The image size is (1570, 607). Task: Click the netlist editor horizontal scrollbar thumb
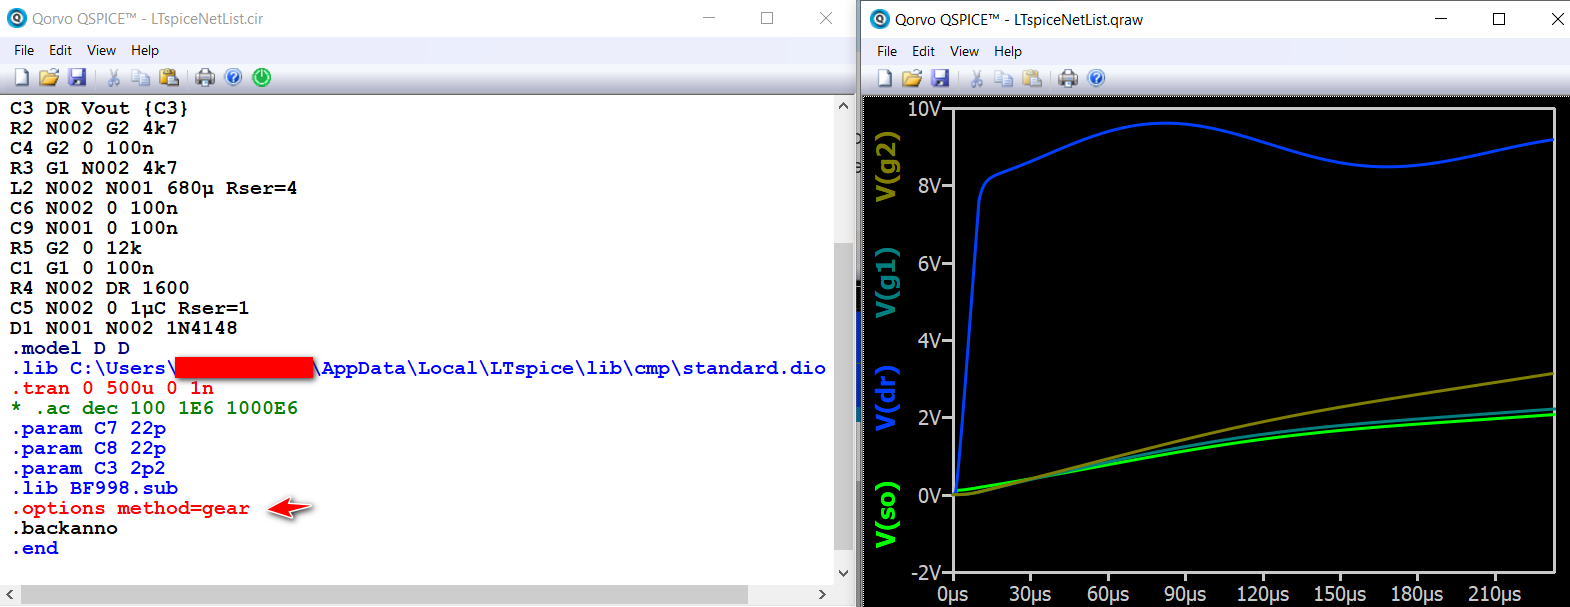(x=384, y=594)
